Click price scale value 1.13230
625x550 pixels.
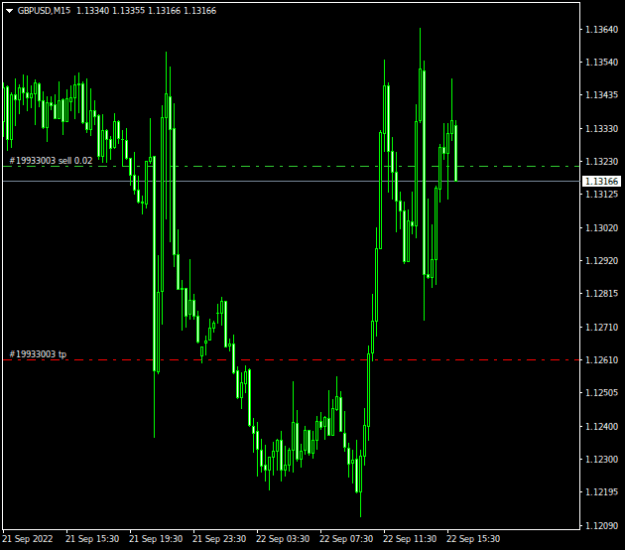tap(601, 161)
